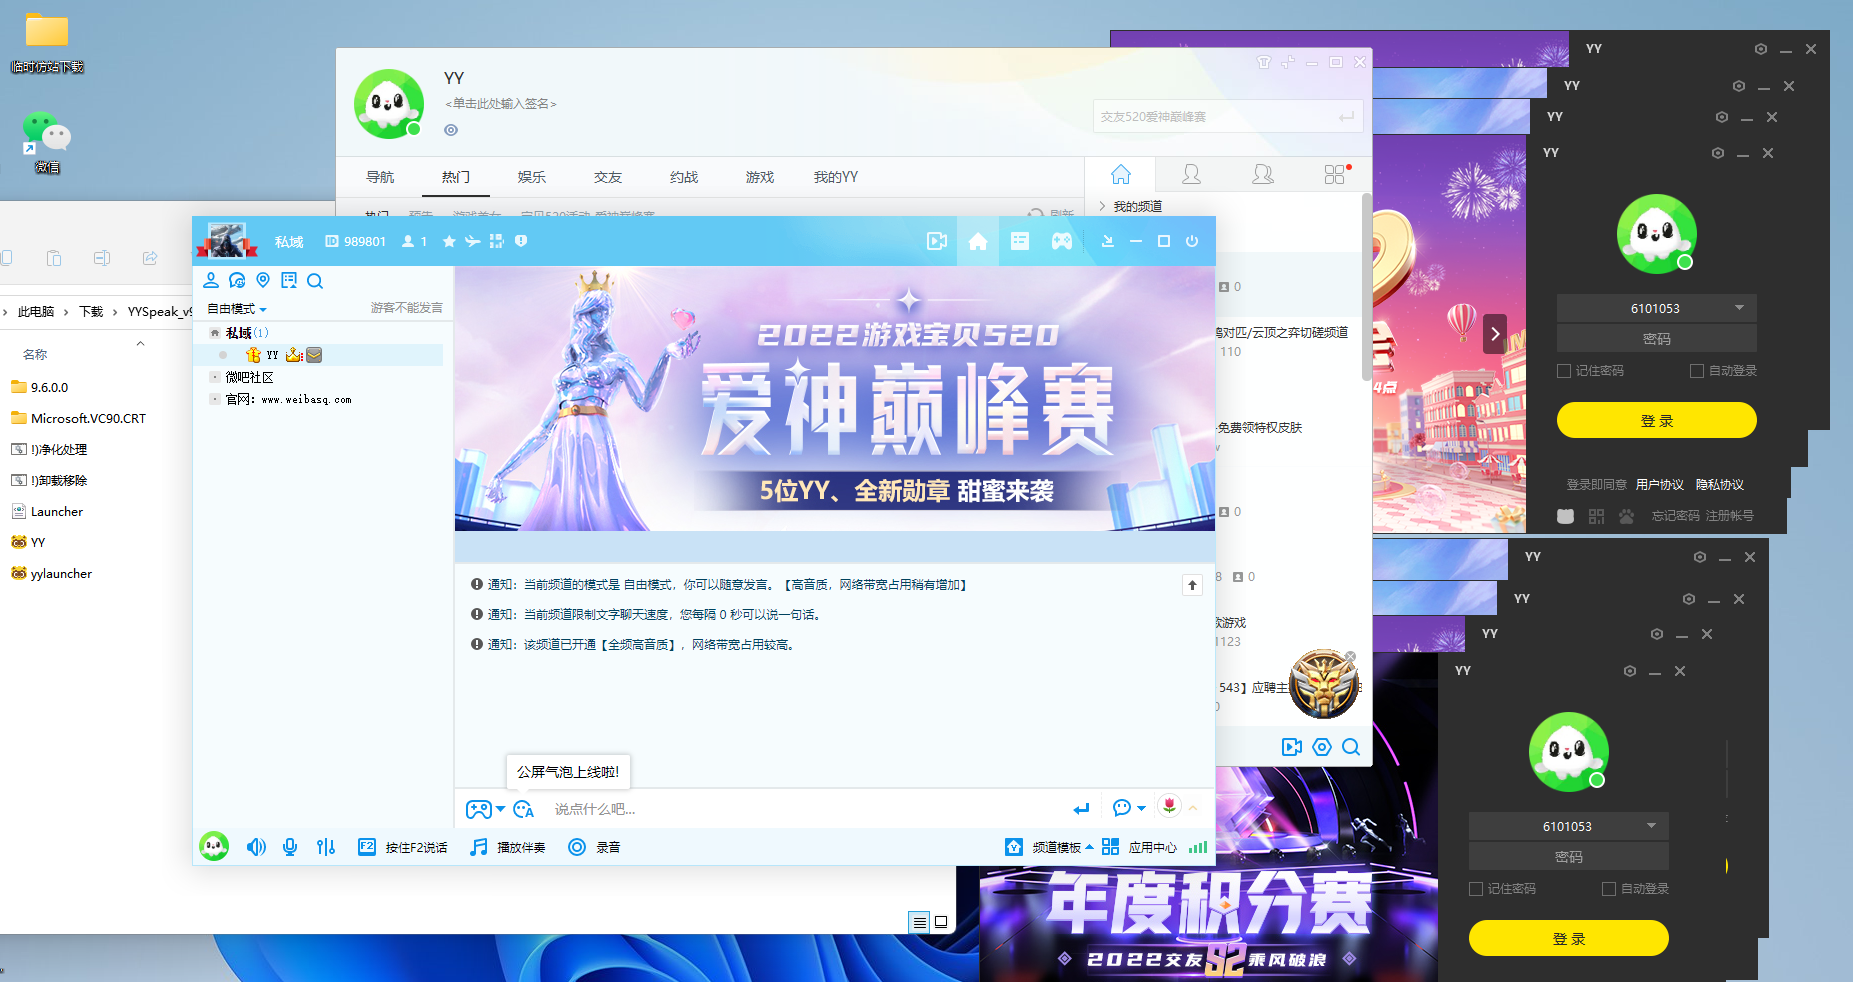Toggle the microphone icon
This screenshot has width=1853, height=982.
coord(290,847)
